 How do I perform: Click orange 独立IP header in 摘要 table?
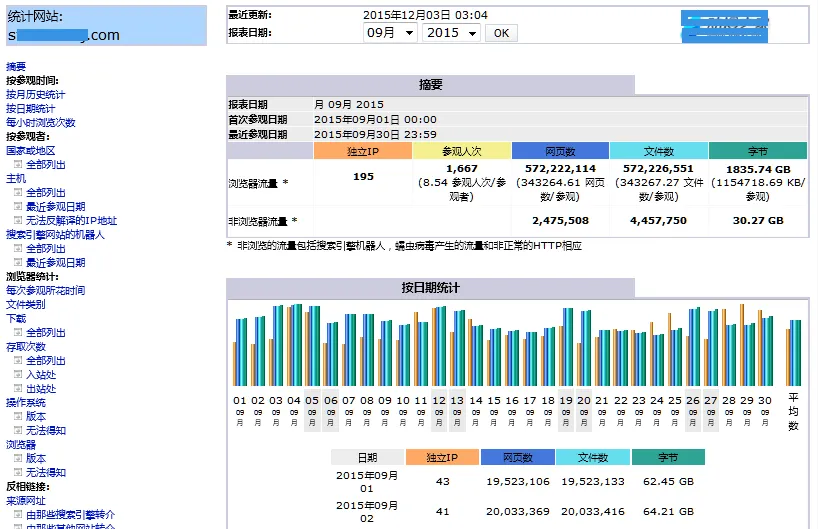[363, 151]
